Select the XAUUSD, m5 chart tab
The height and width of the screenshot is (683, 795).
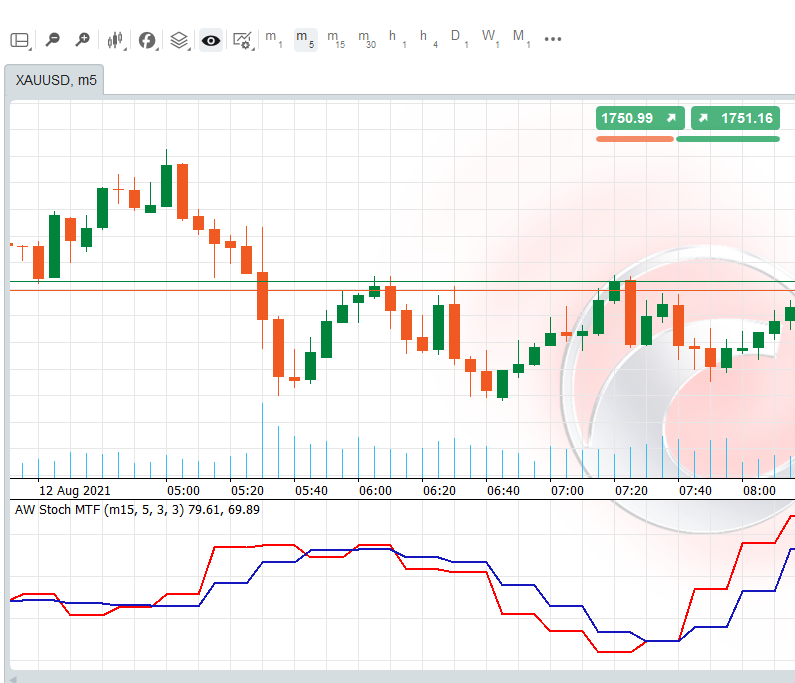click(x=55, y=80)
